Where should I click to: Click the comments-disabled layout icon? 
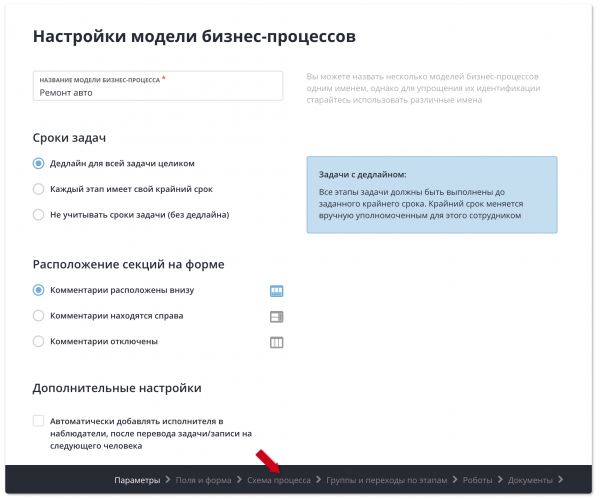click(277, 342)
